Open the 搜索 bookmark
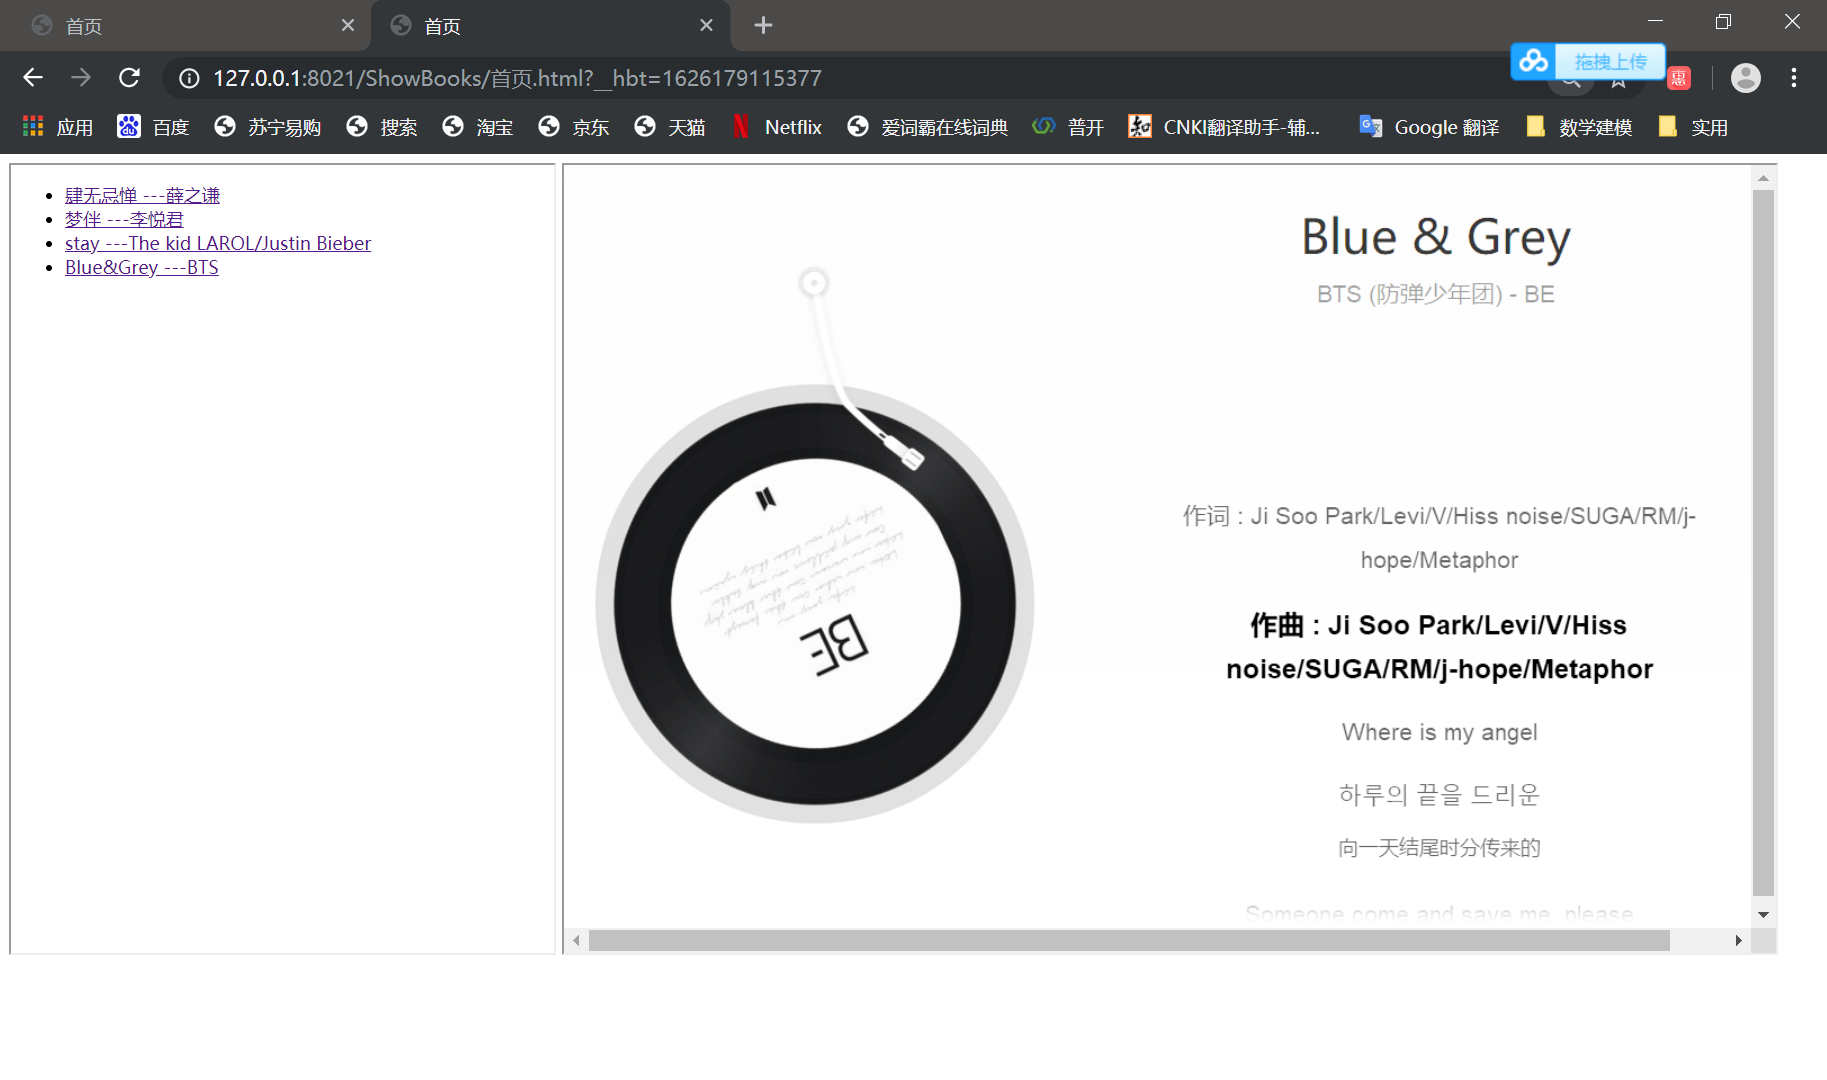This screenshot has width=1827, height=1080. point(381,127)
